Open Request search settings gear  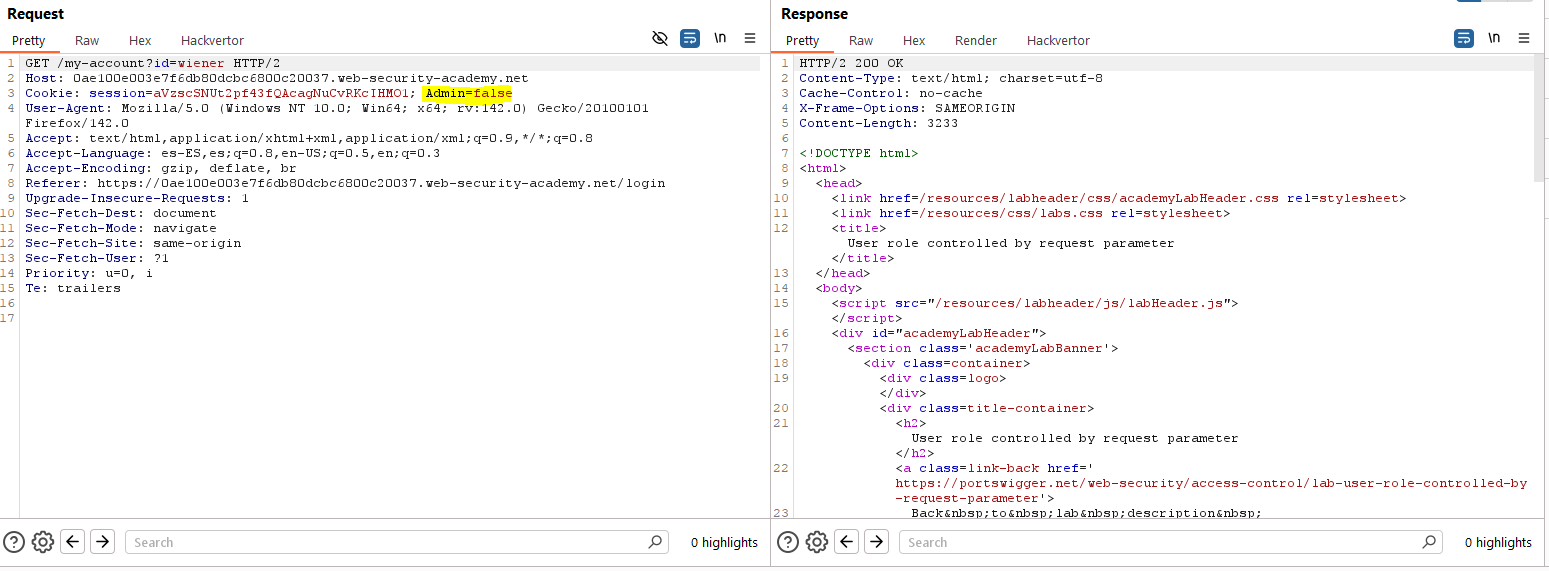pos(42,542)
